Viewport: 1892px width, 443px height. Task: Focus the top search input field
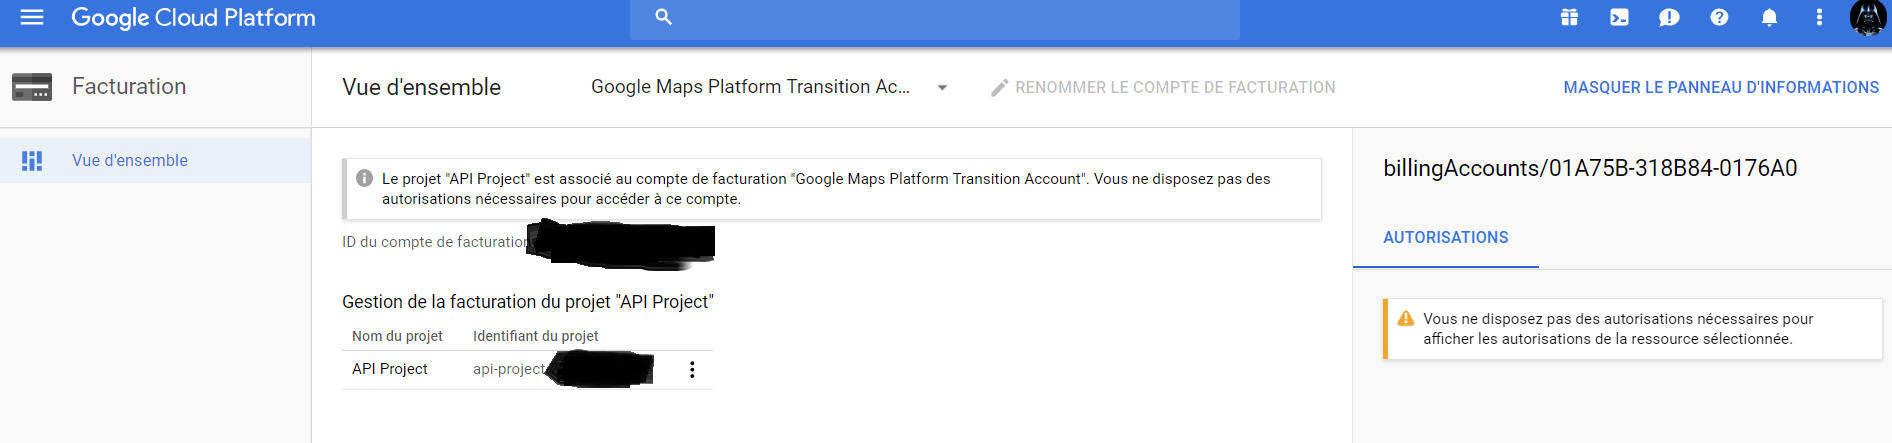(x=935, y=18)
